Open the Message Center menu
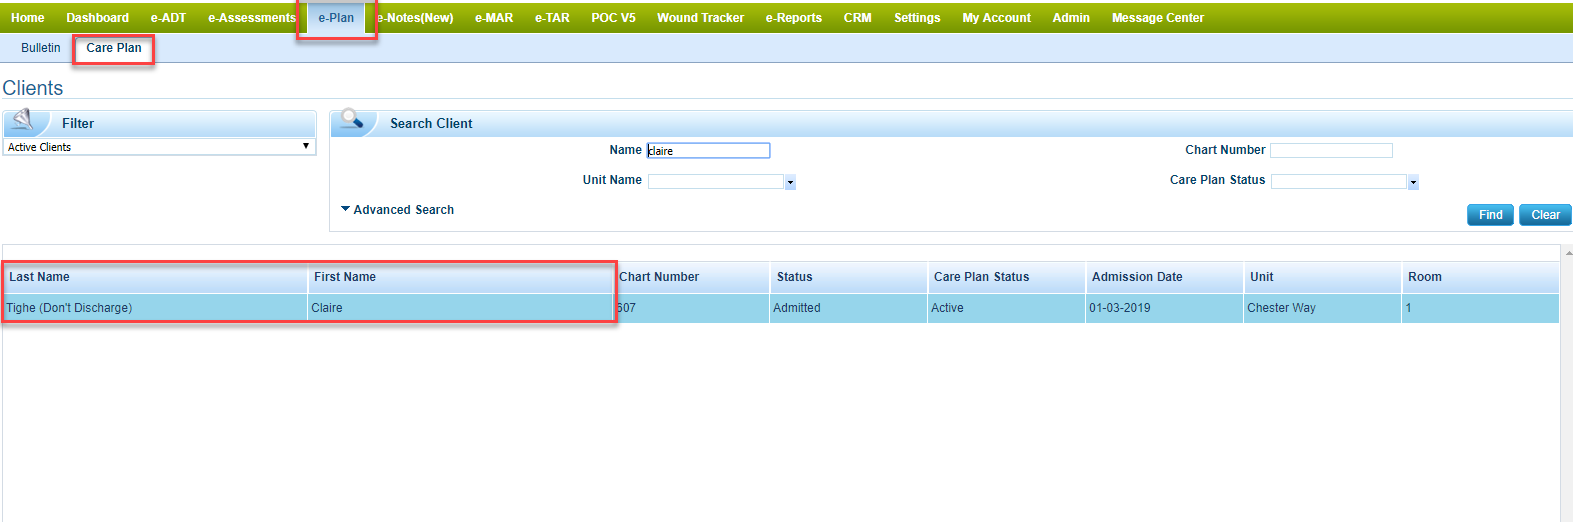The image size is (1573, 522). click(1157, 18)
